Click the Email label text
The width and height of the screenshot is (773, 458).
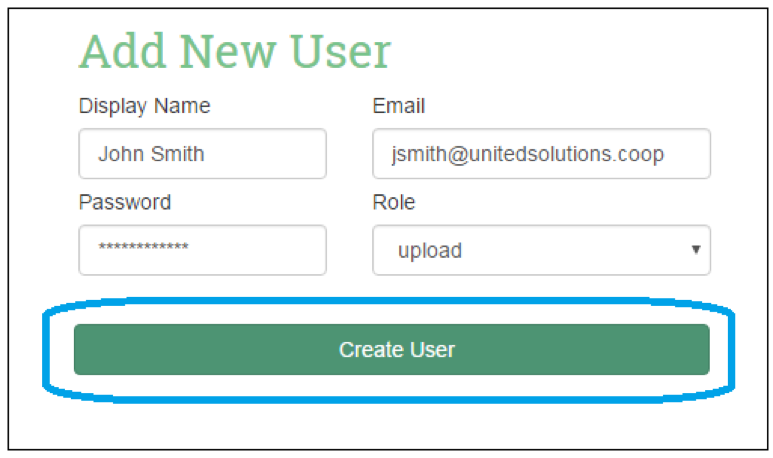point(399,106)
